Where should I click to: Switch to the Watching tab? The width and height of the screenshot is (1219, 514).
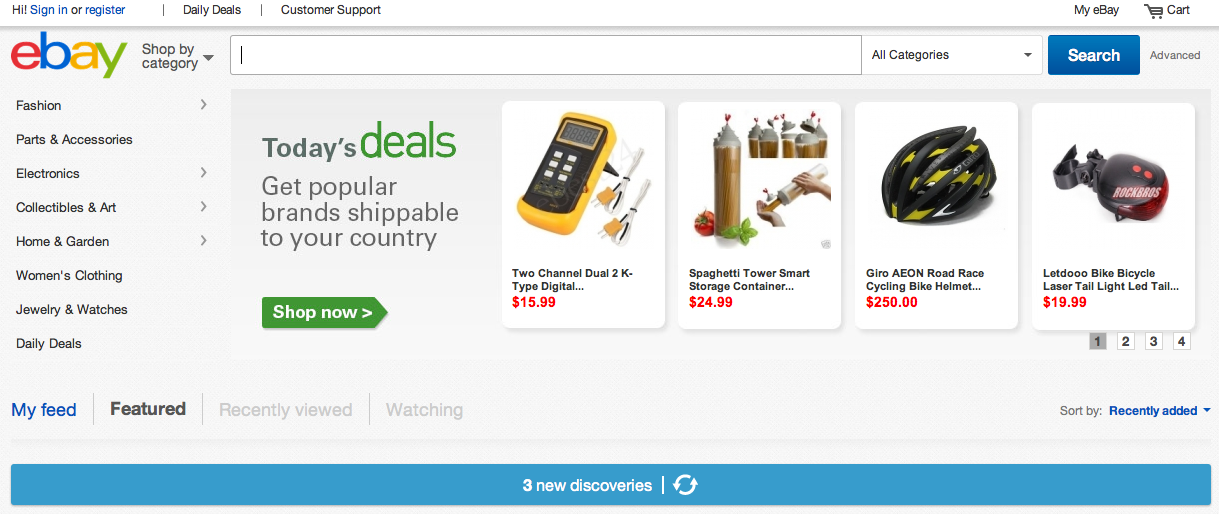[424, 410]
